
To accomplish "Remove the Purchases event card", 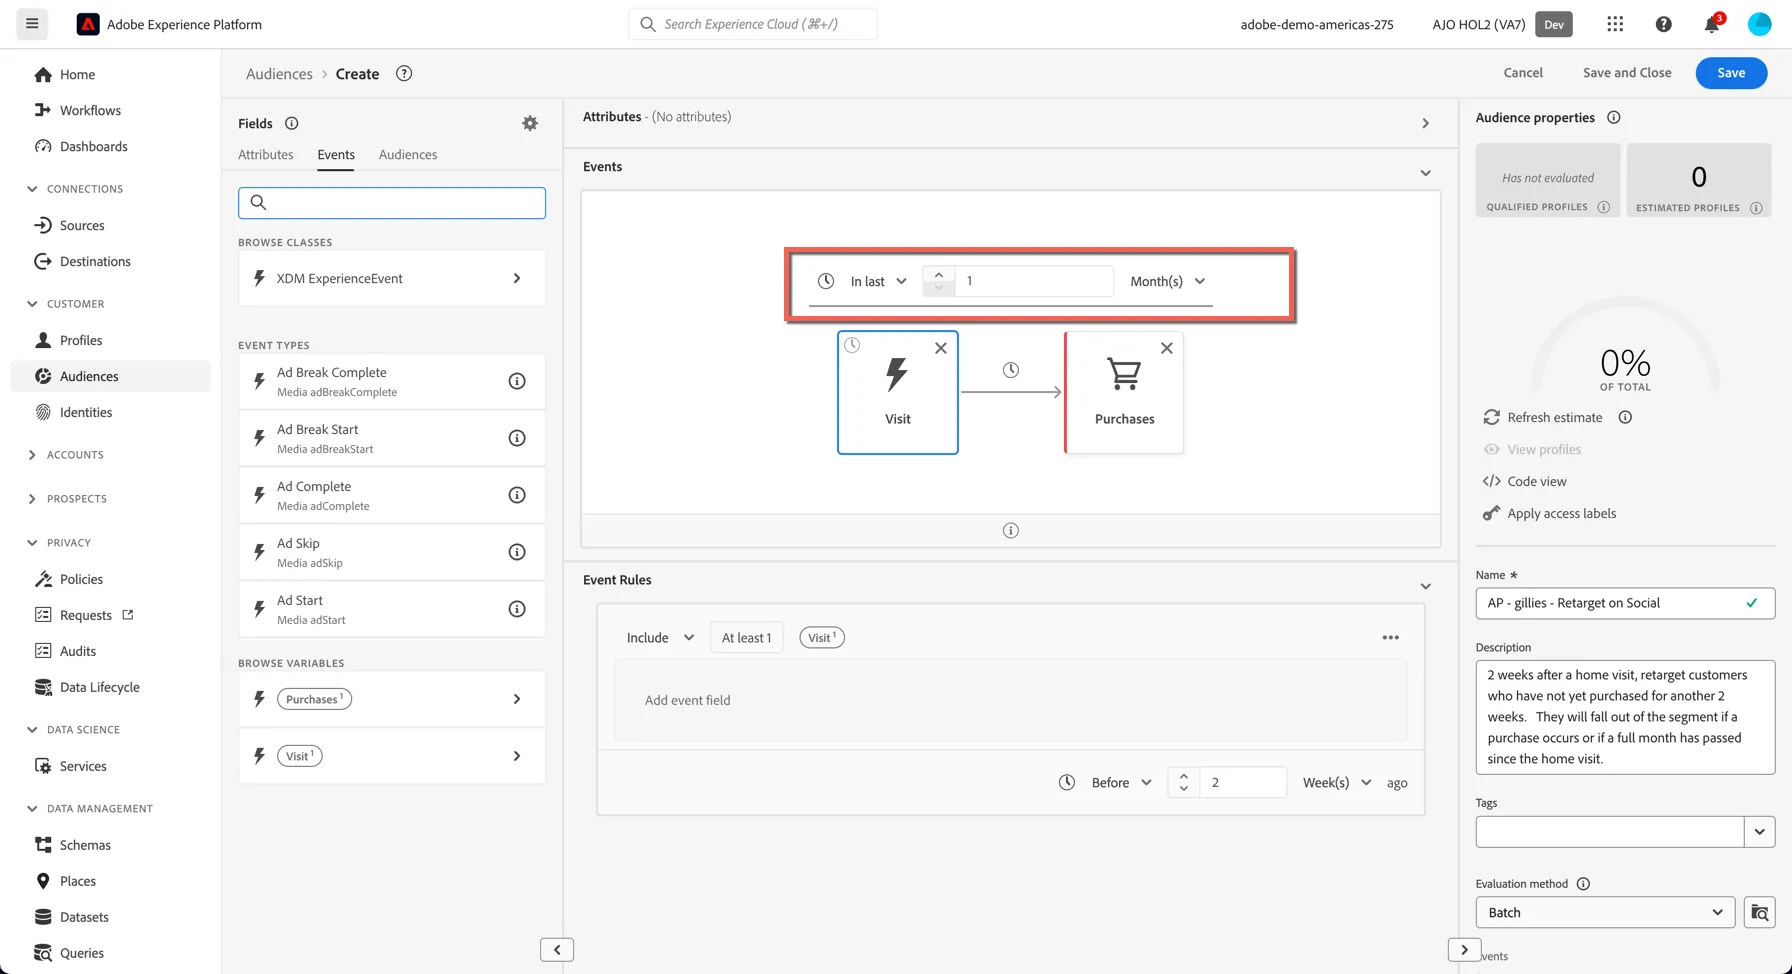I will (1166, 348).
